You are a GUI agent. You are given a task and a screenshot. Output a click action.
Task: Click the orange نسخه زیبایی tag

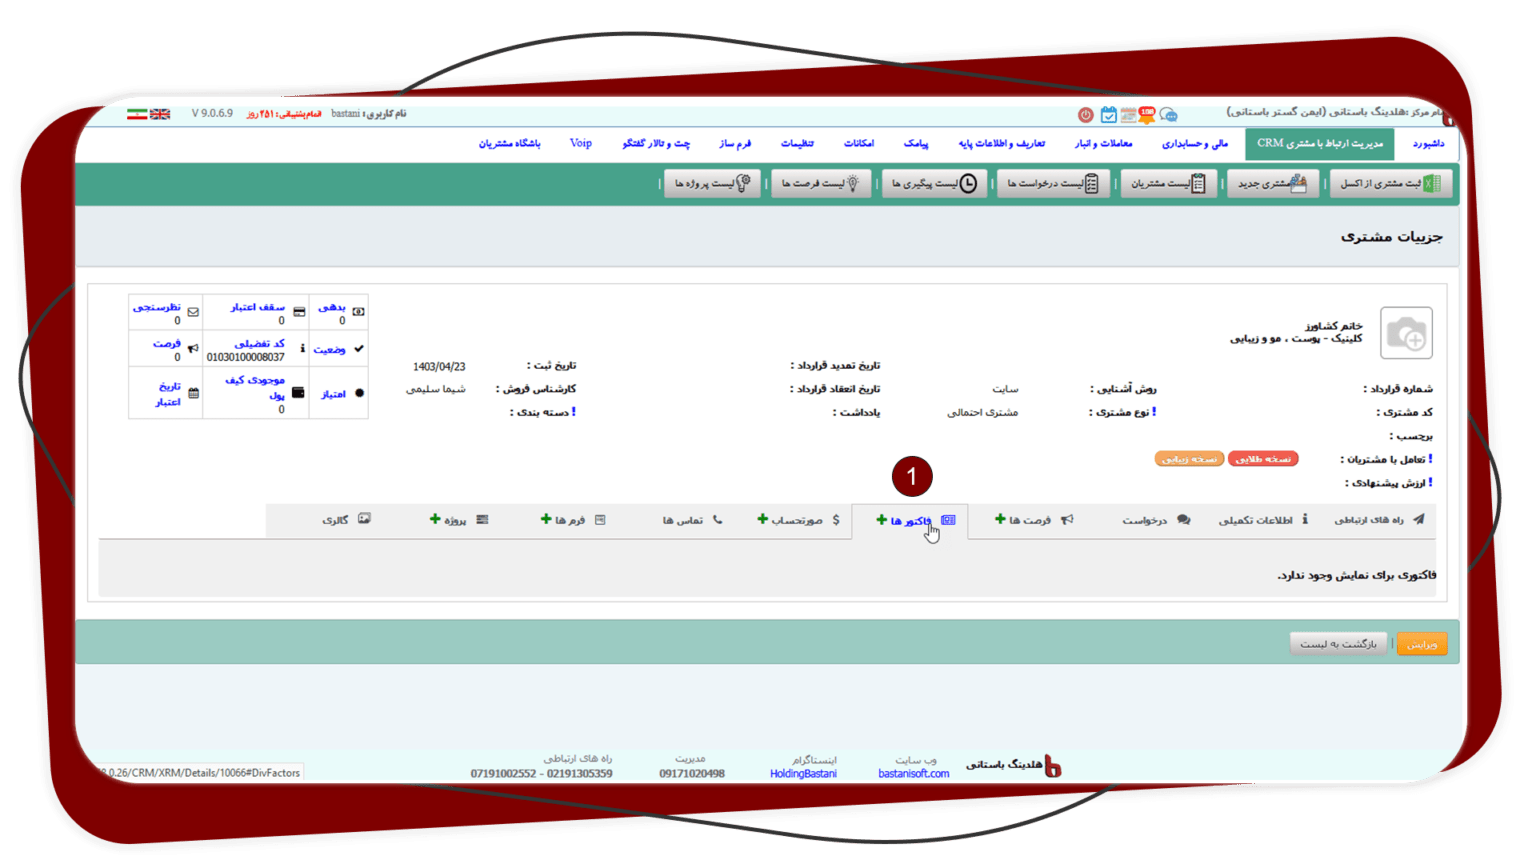[1189, 459]
